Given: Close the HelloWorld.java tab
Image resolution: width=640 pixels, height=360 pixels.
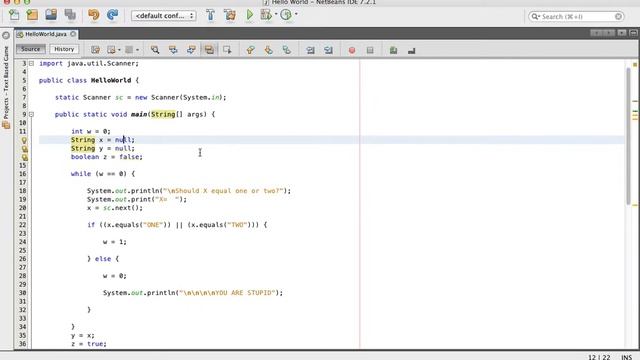Looking at the screenshot, I should click(x=73, y=34).
